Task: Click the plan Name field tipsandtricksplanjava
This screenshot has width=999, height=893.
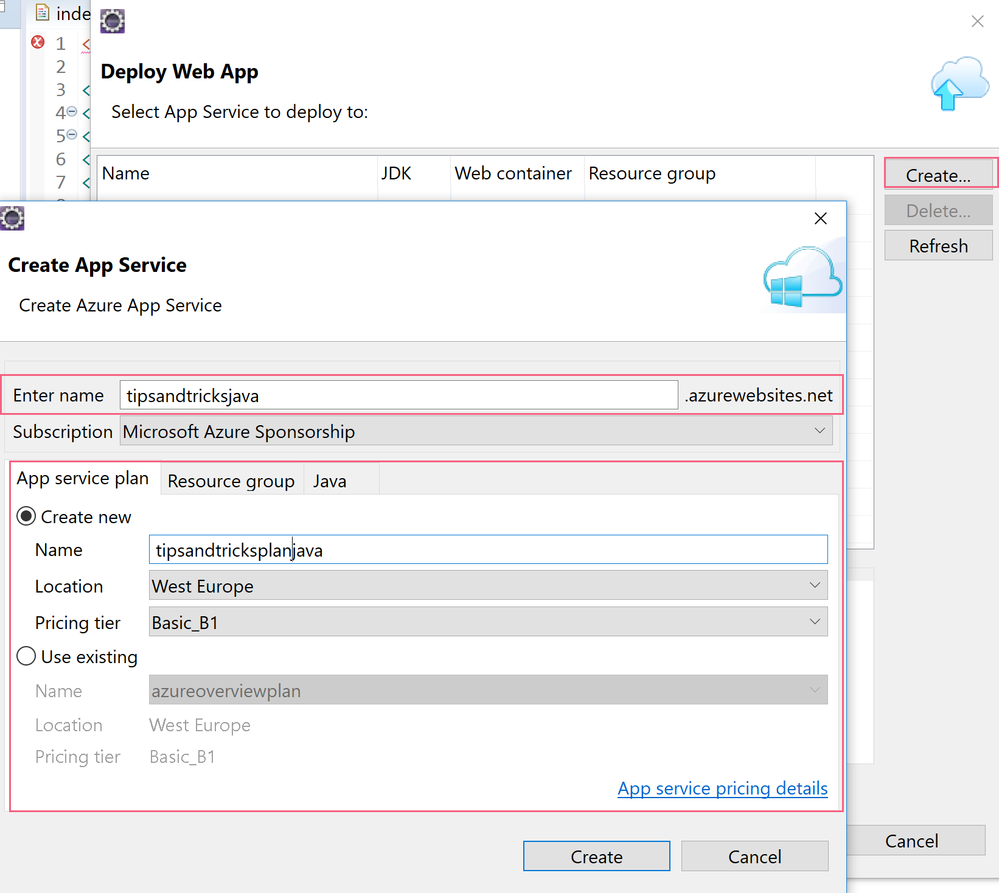Action: [488, 549]
